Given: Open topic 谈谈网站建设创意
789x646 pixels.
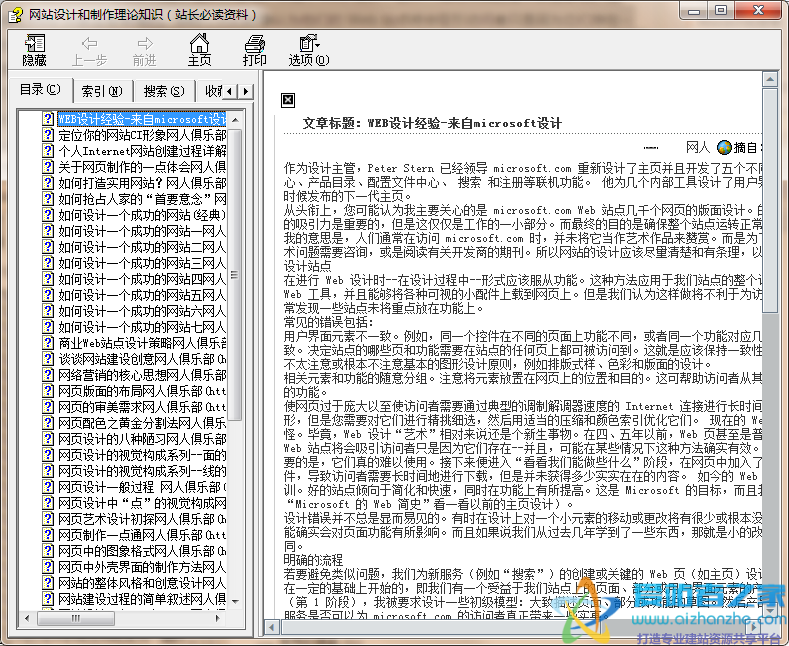Looking at the screenshot, I should [x=142, y=359].
